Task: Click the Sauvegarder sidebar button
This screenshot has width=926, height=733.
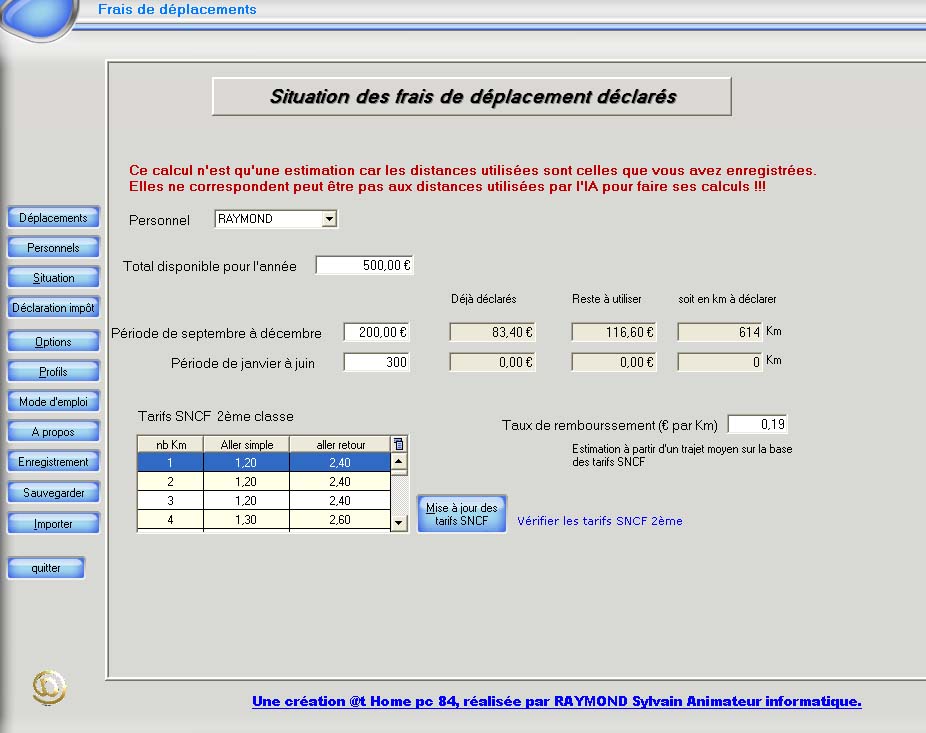Action: [53, 493]
